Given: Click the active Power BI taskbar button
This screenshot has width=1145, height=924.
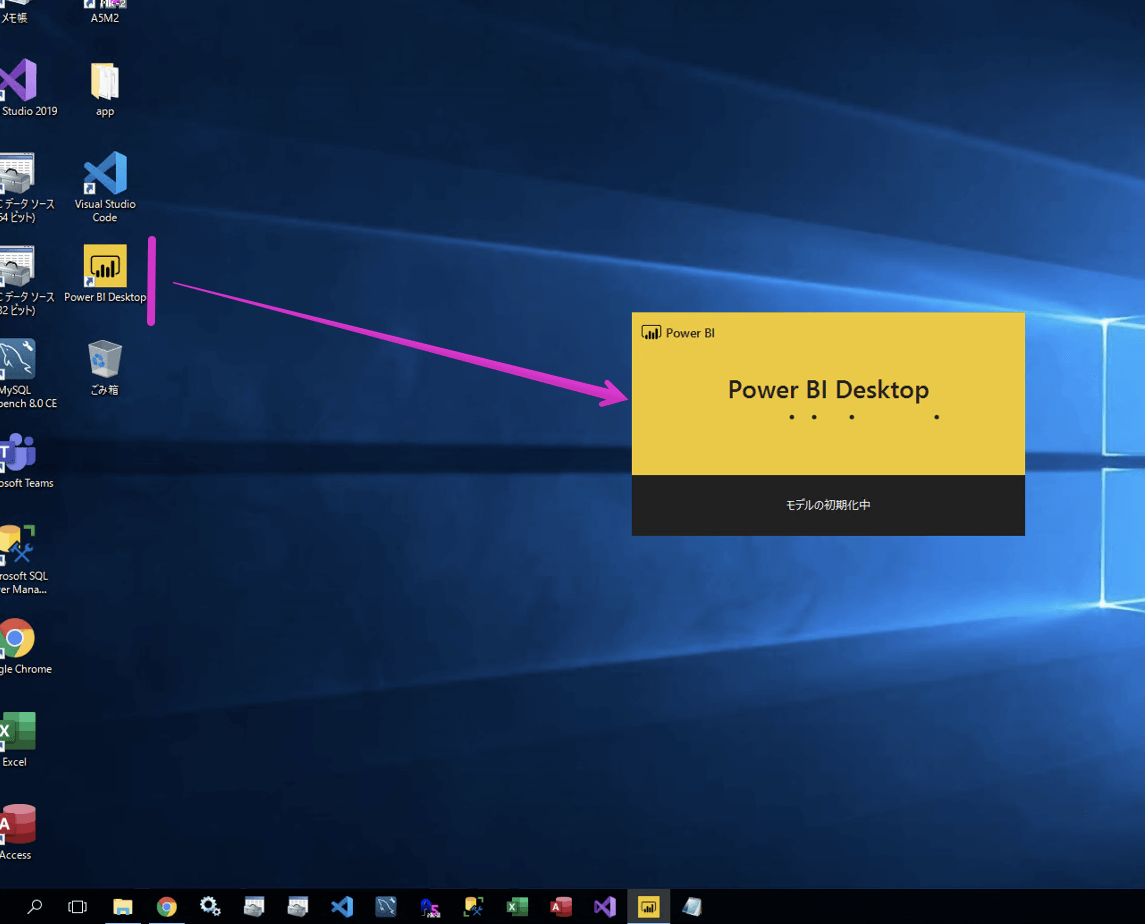Looking at the screenshot, I should [648, 906].
